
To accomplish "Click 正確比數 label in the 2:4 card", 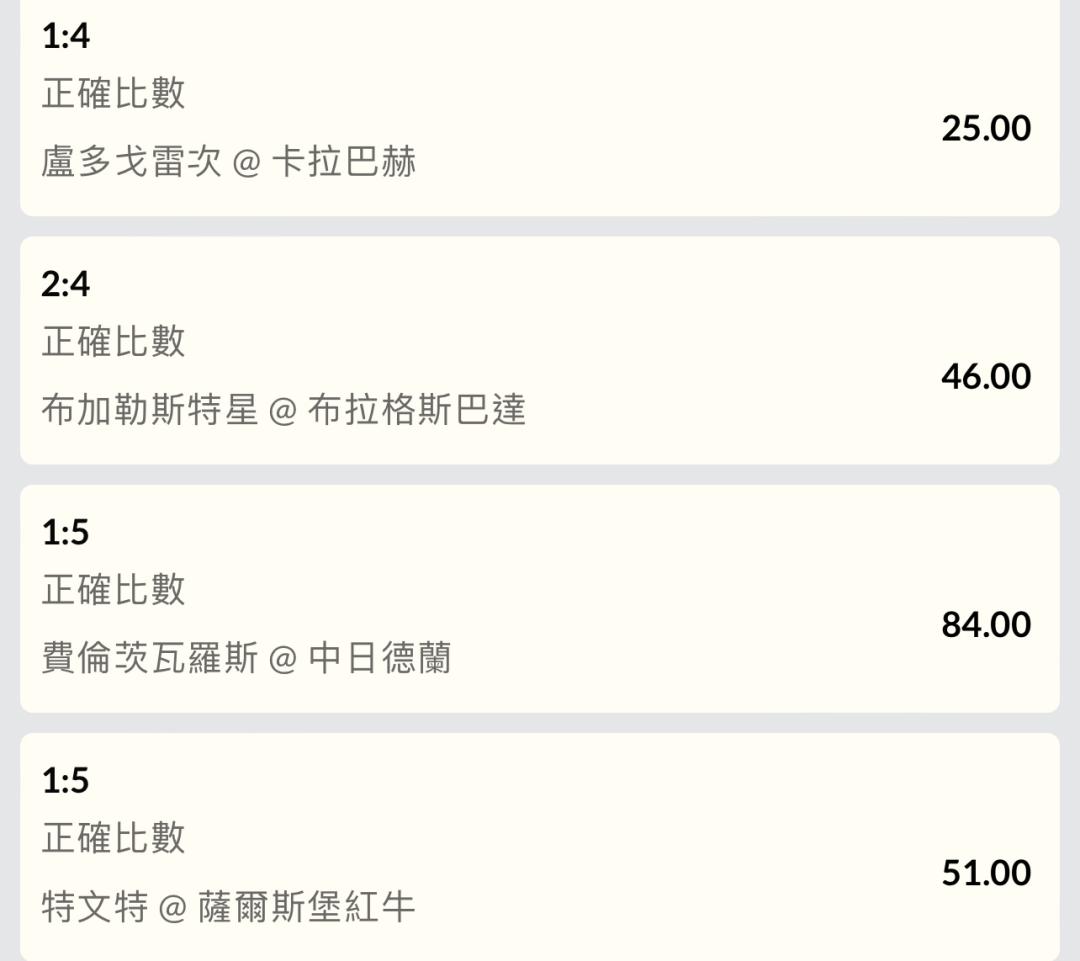I will pyautogui.click(x=113, y=341).
